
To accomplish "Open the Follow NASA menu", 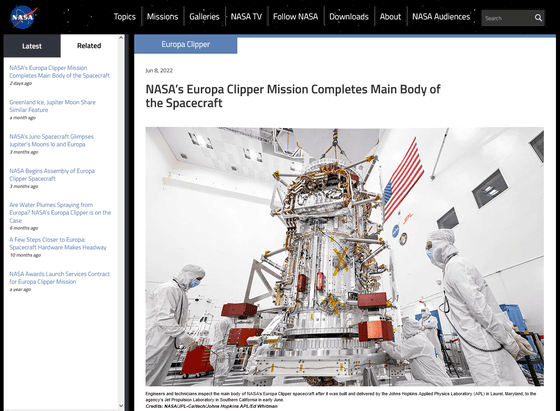I will tap(295, 17).
